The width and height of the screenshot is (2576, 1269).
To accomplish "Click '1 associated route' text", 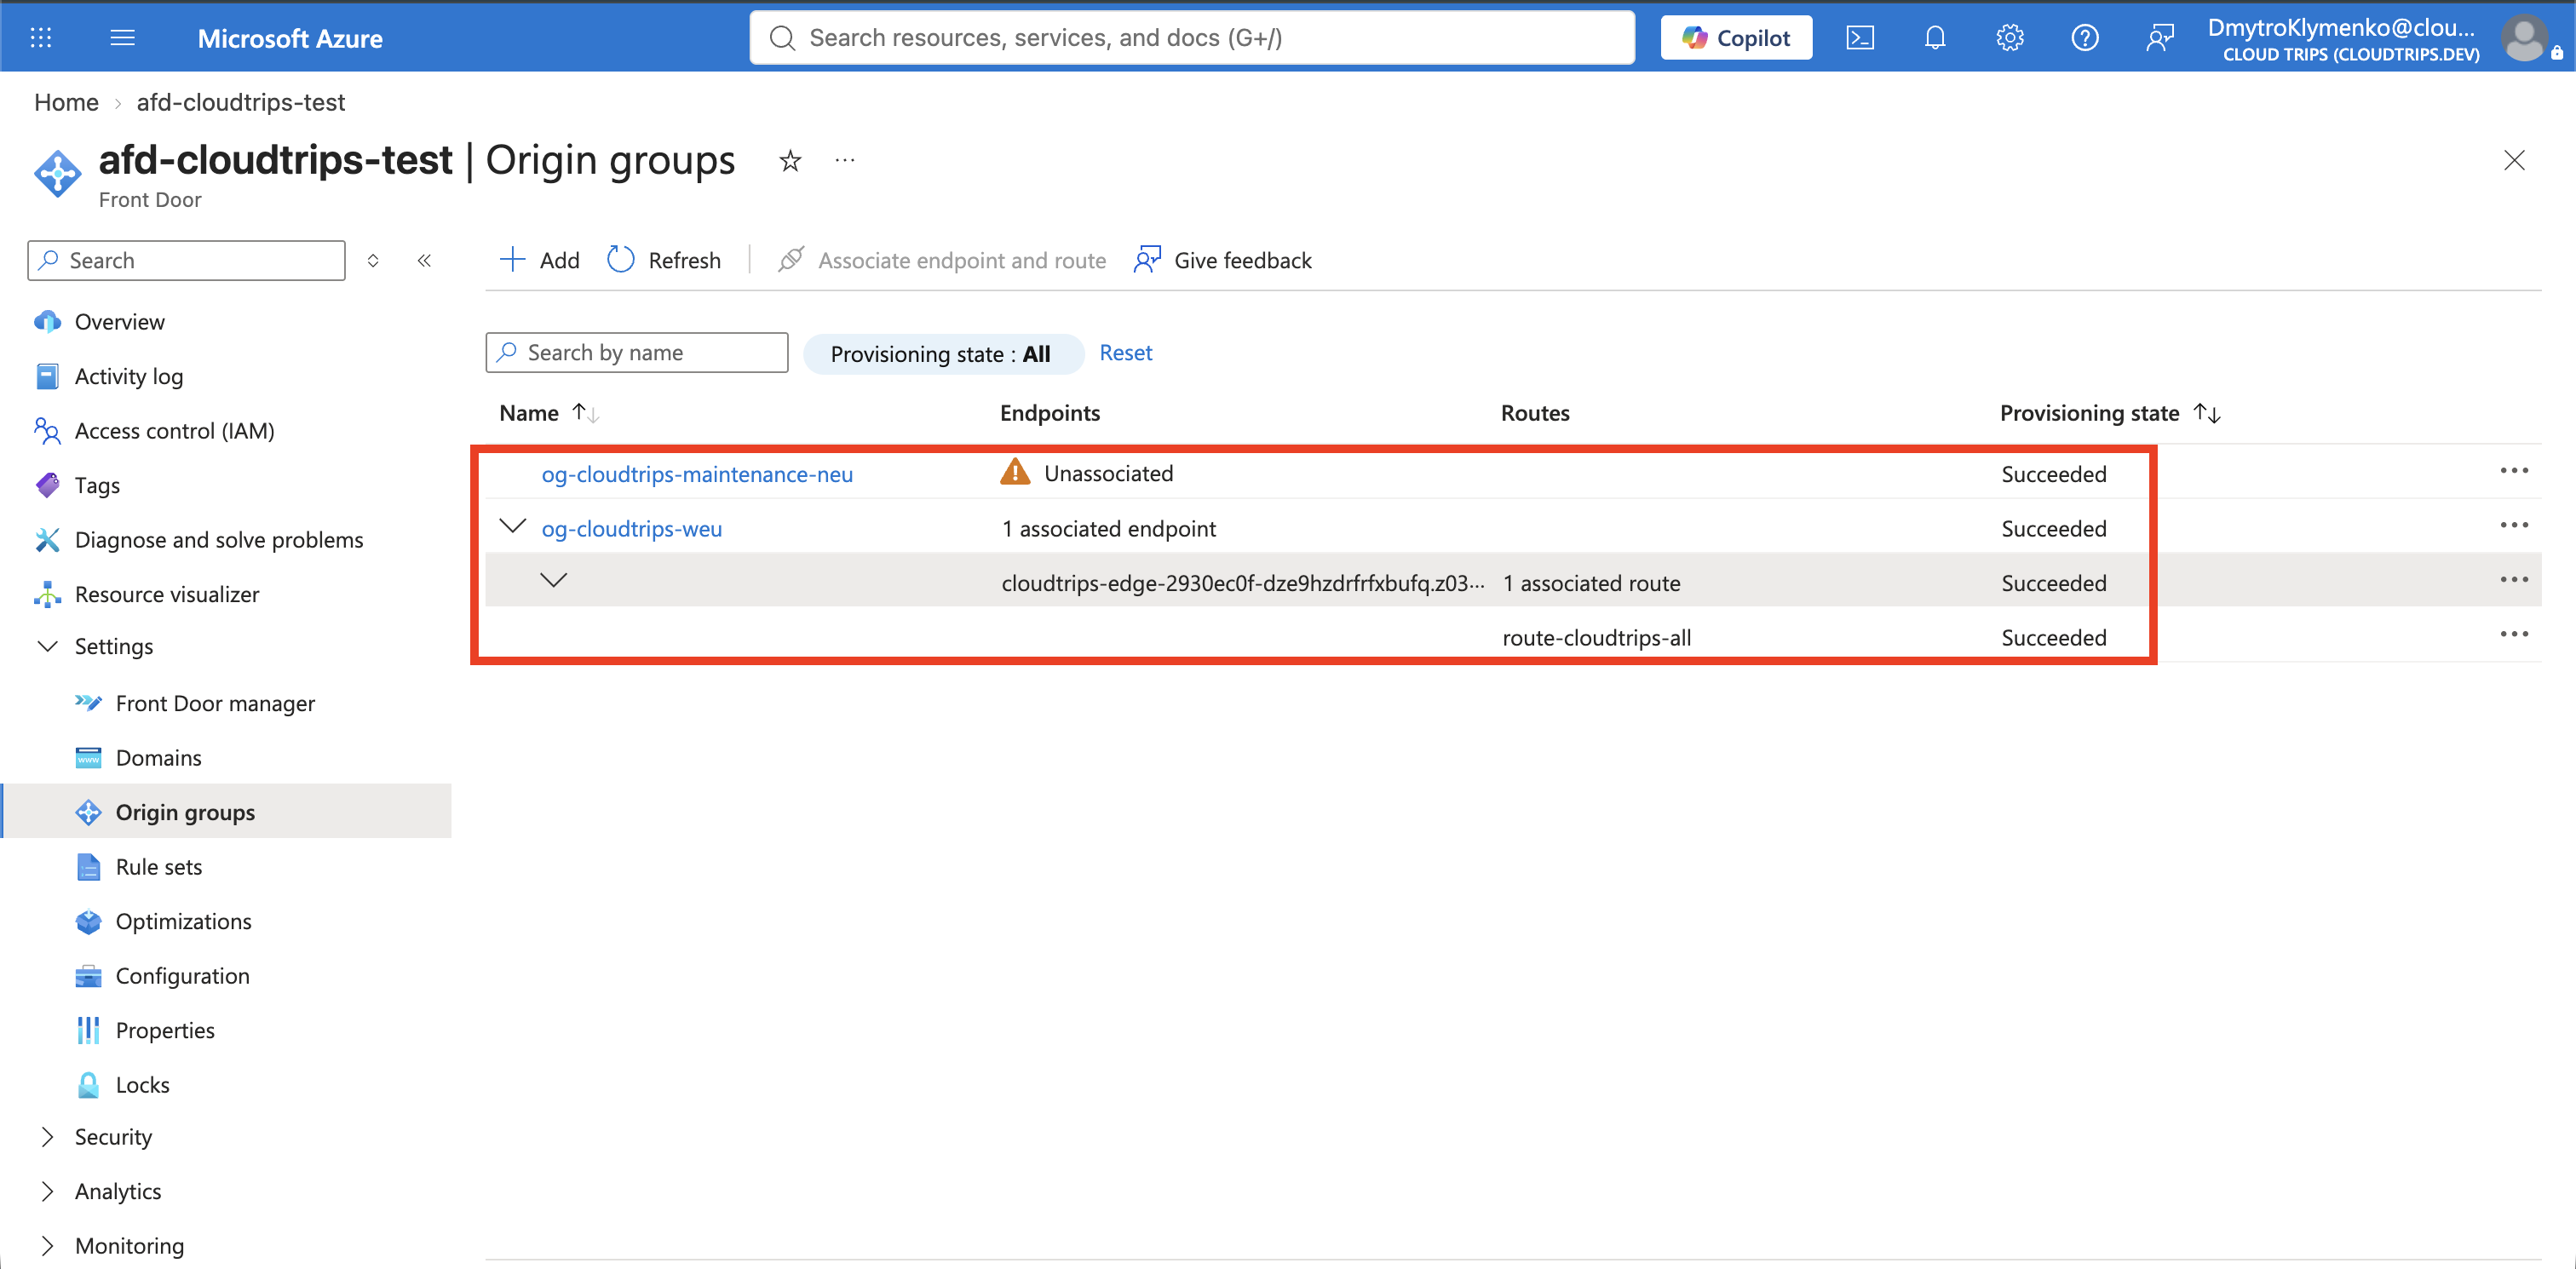I will point(1591,583).
